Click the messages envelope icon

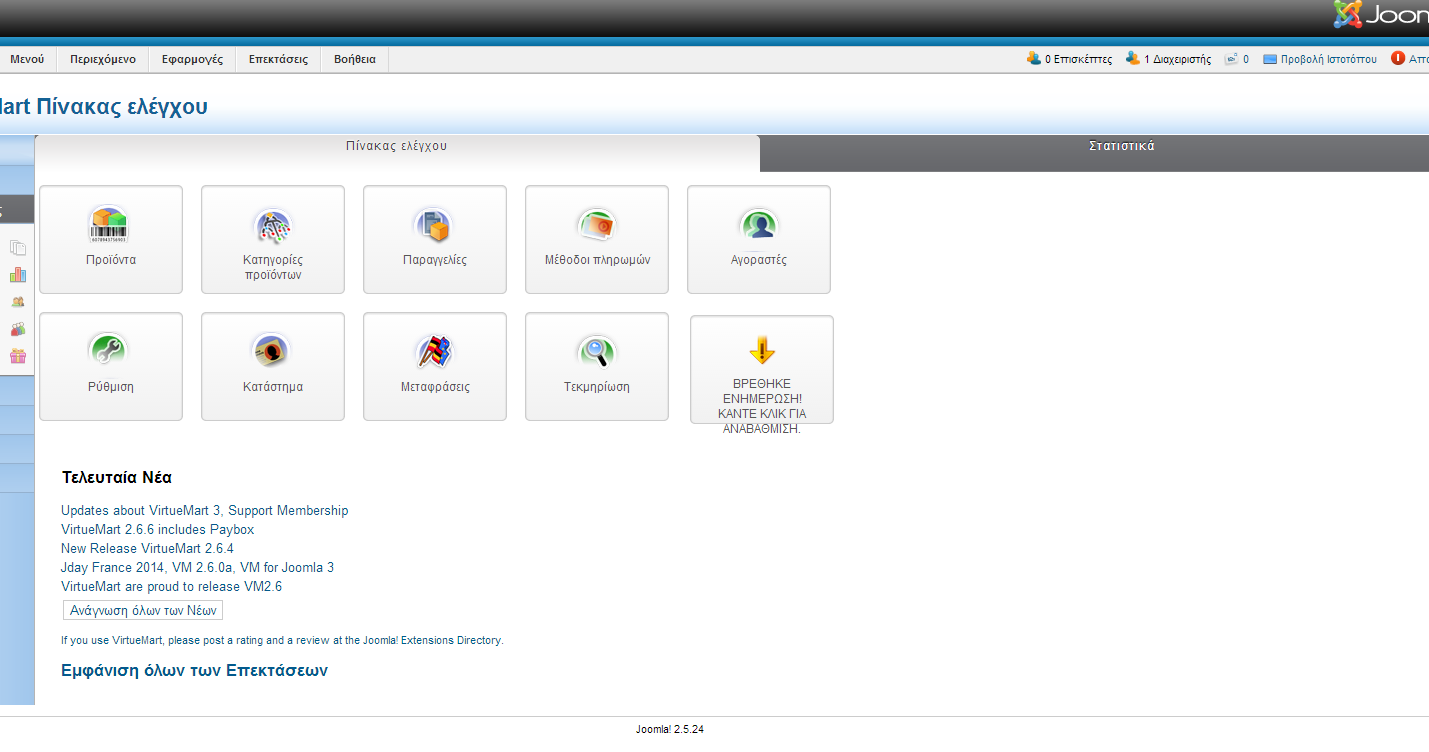(x=1232, y=59)
